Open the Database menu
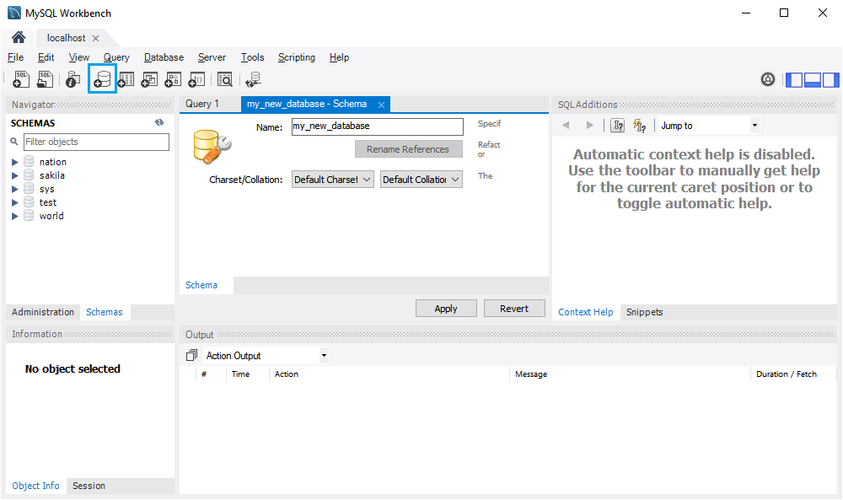Image resolution: width=843 pixels, height=500 pixels. [x=163, y=57]
